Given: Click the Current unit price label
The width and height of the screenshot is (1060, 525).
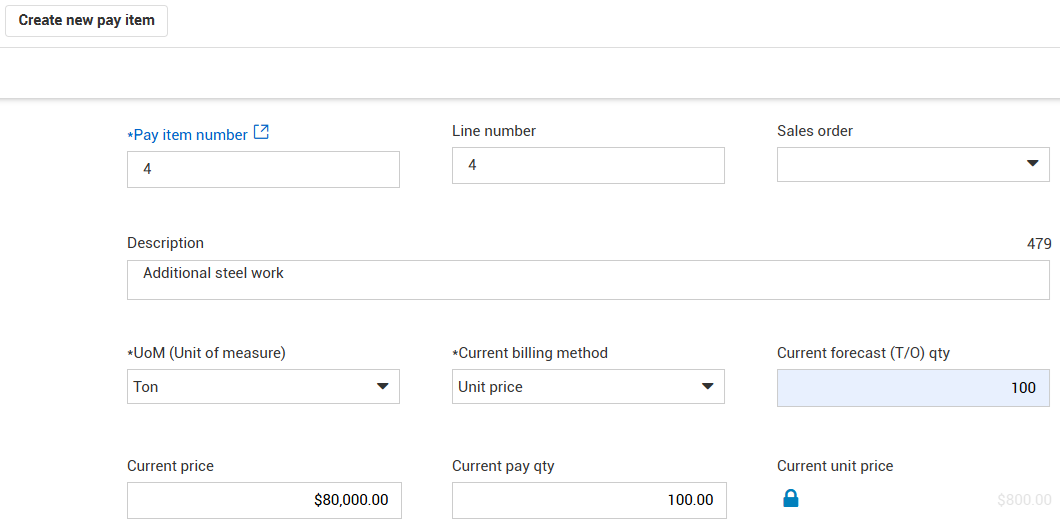Looking at the screenshot, I should coord(835,466).
